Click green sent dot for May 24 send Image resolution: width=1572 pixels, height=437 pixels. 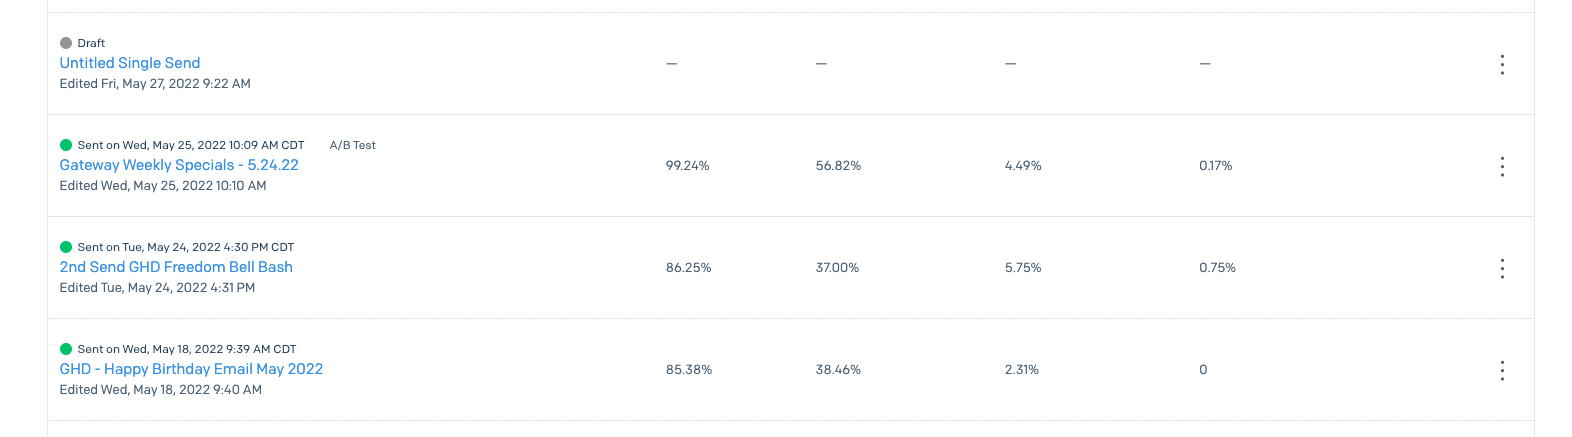coord(66,247)
